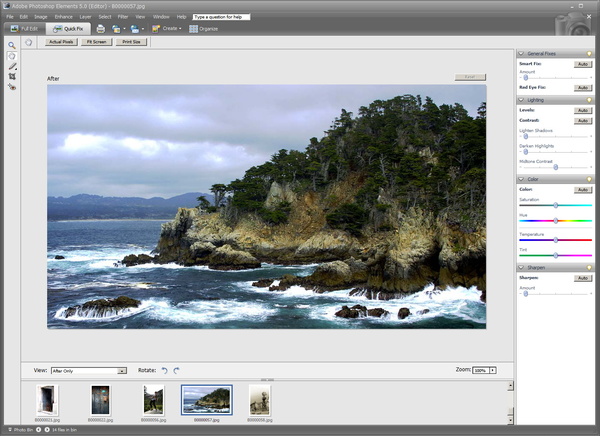Viewport: 600px width, 436px height.
Task: Select the Red Eye Removal tool
Action: 12,87
